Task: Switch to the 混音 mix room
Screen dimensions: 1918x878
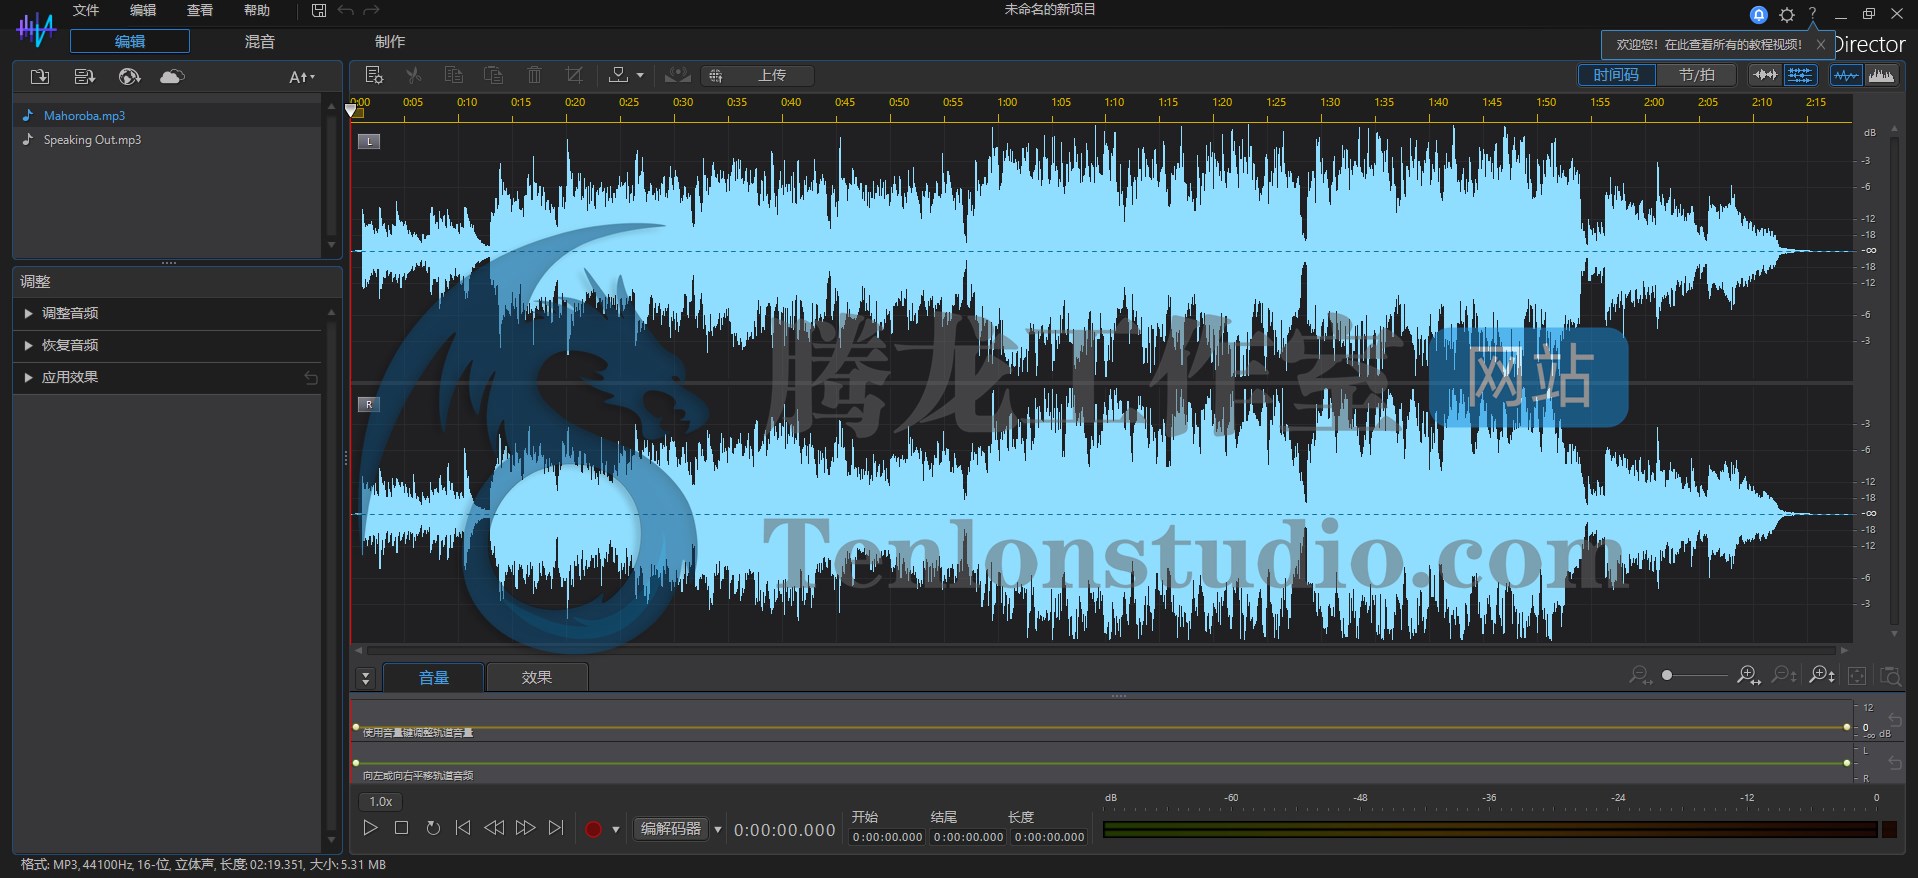Action: tap(260, 41)
